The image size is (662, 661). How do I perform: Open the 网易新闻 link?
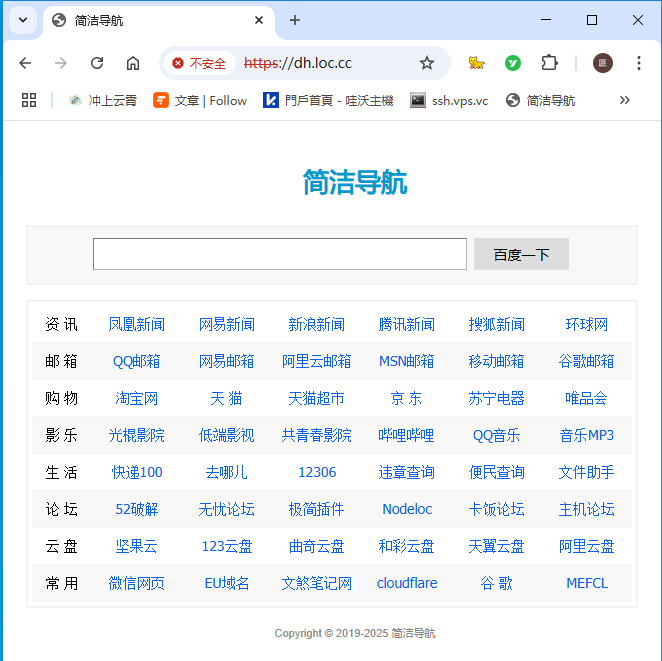click(227, 325)
